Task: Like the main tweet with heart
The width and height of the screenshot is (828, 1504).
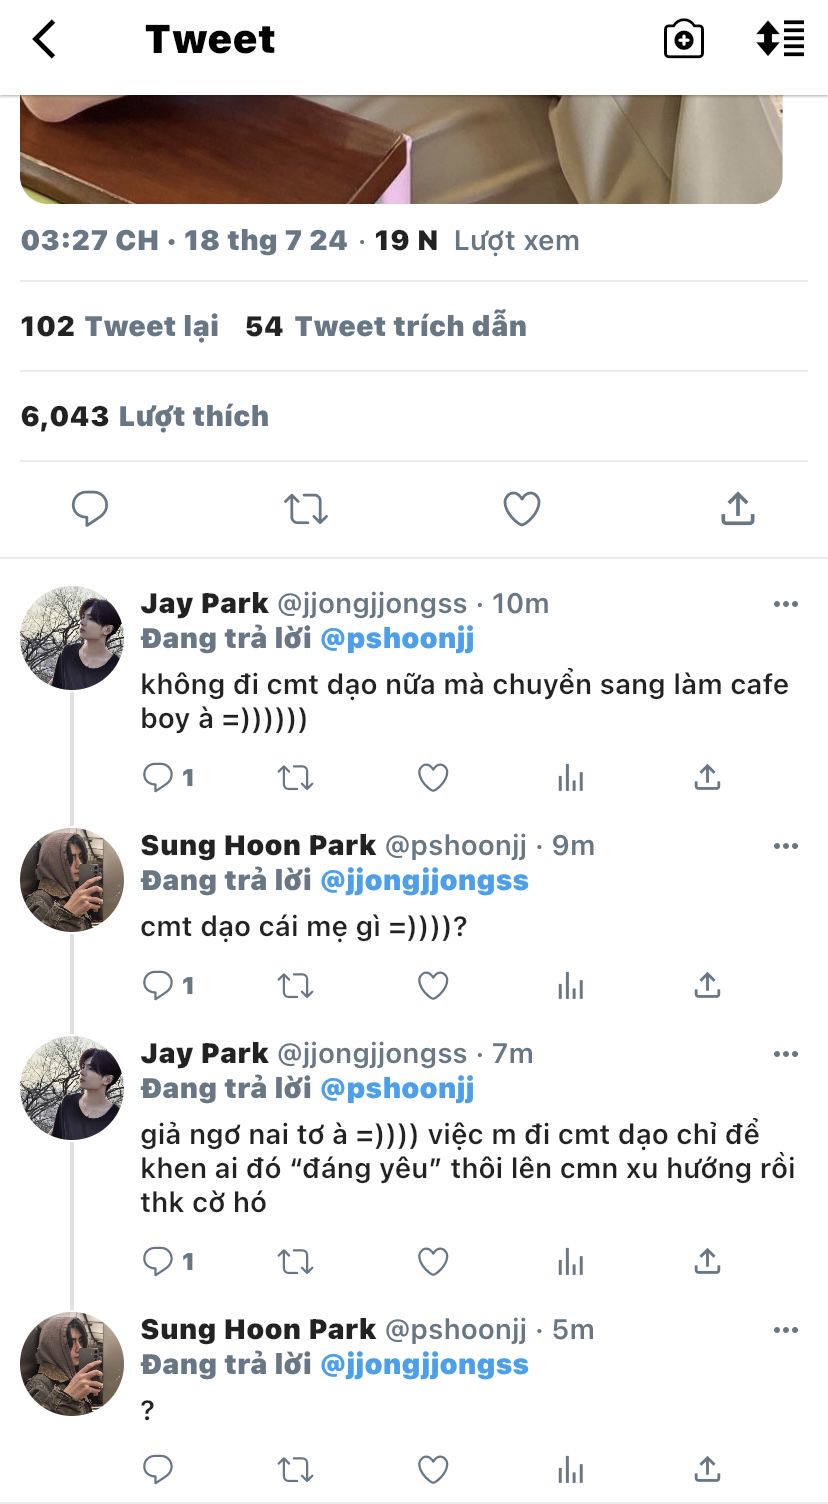Action: point(521,509)
